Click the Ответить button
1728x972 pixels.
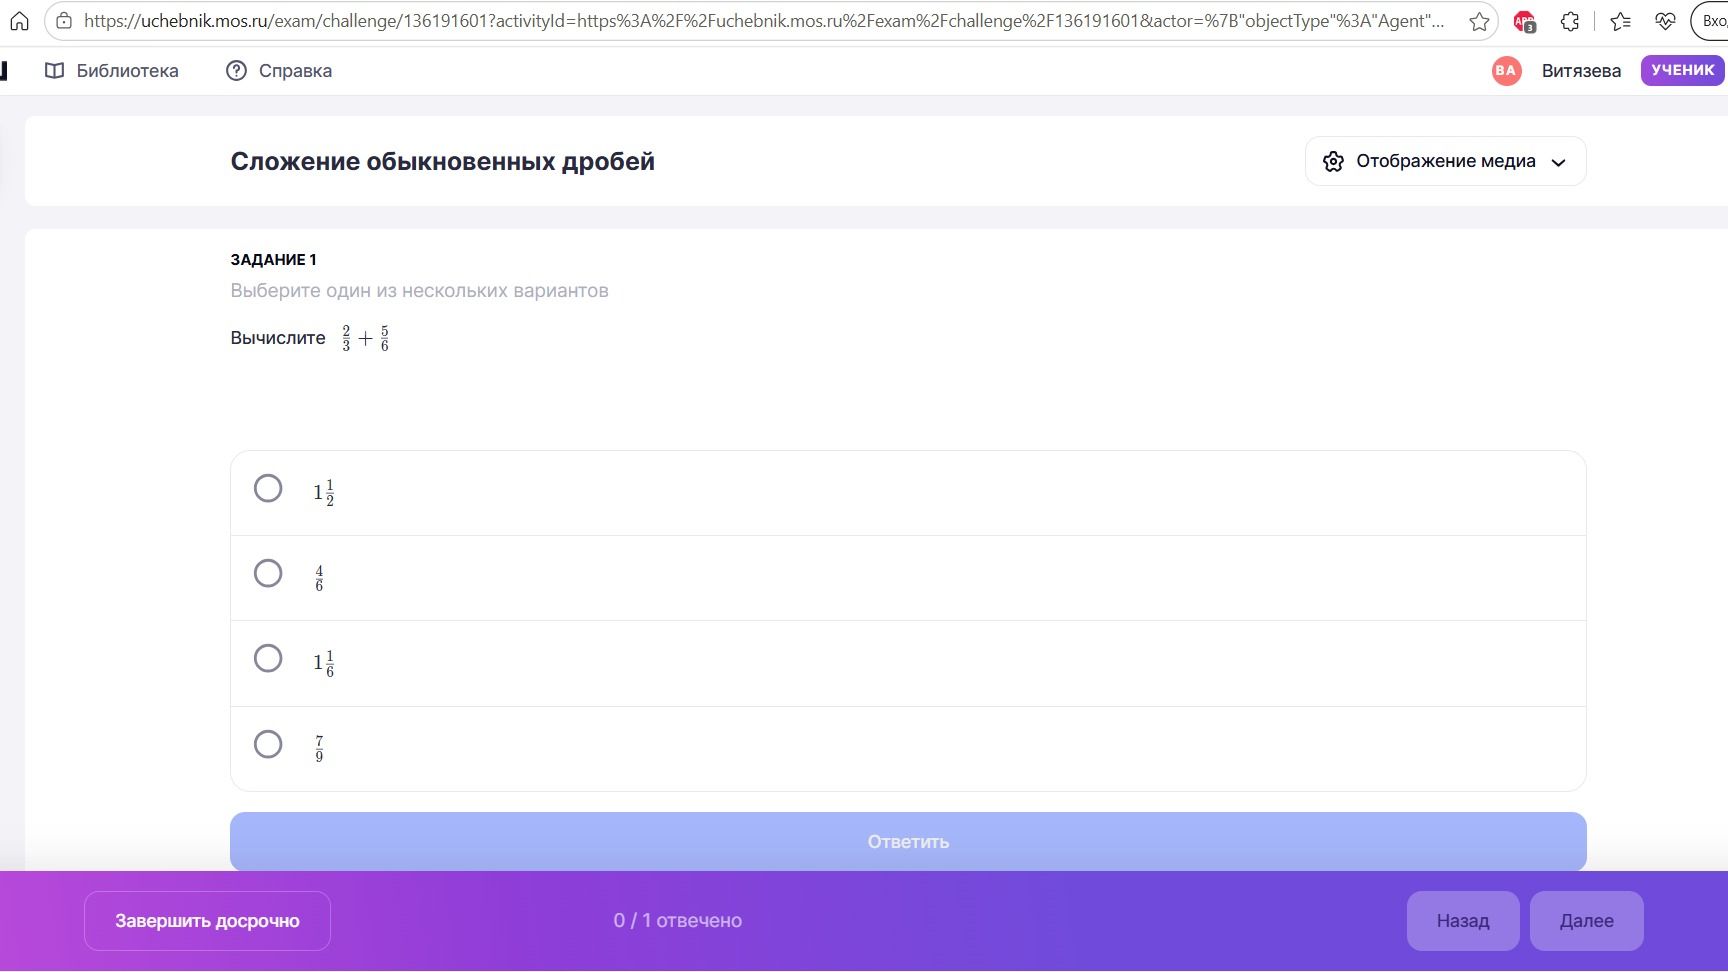pos(908,841)
